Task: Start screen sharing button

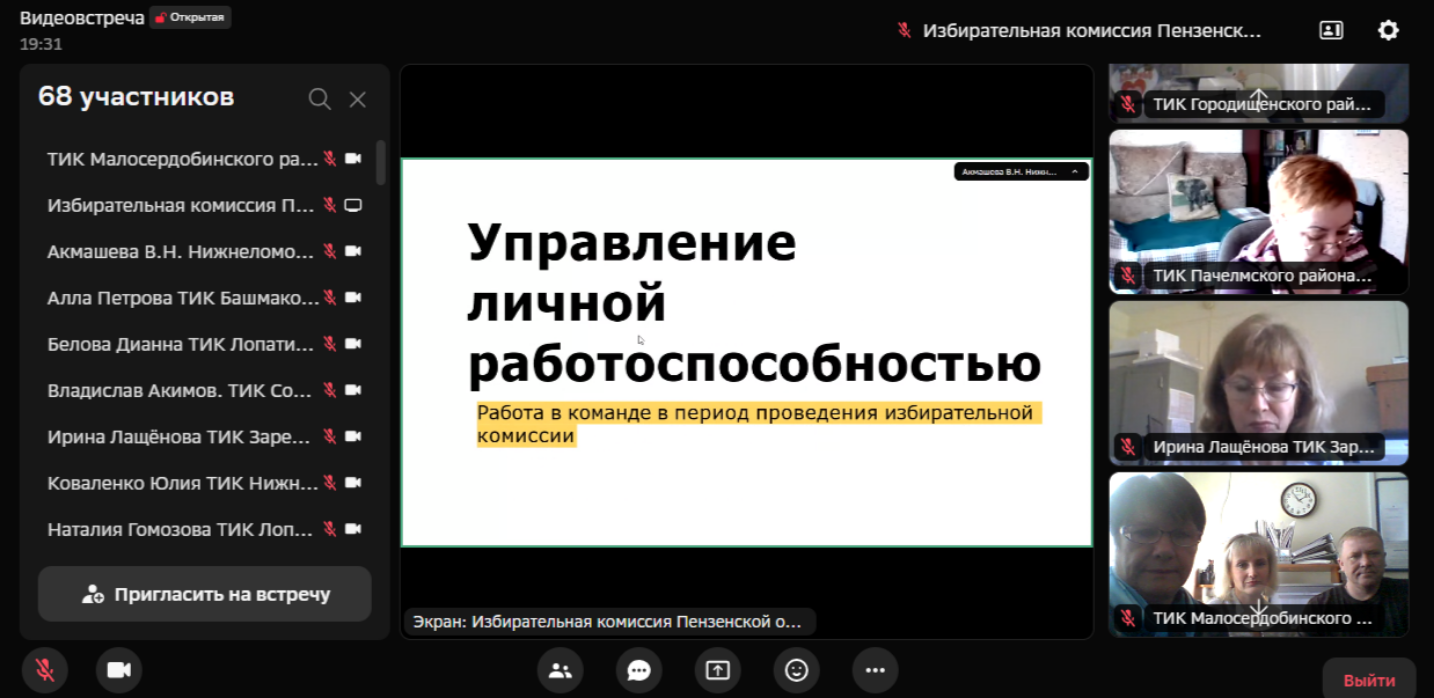Action: pos(718,670)
